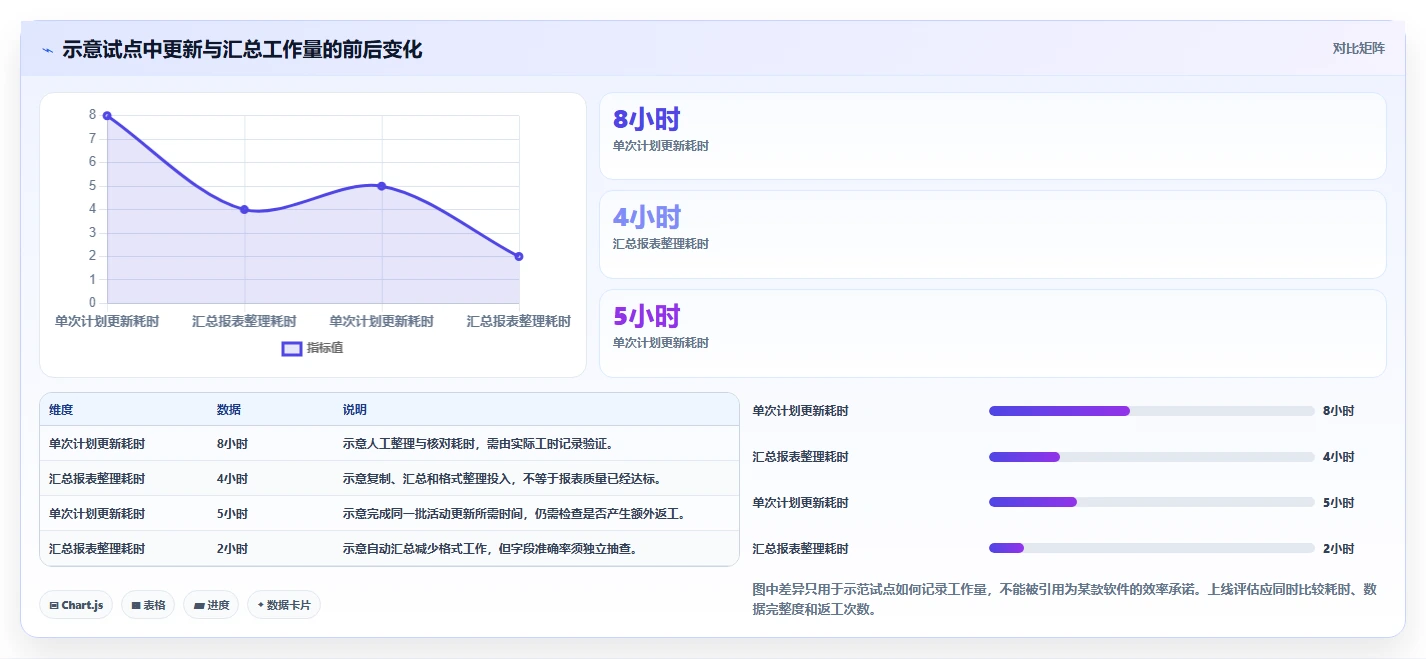
Task: Click description starting 示意完成同一批活动更新
Action: 514,514
